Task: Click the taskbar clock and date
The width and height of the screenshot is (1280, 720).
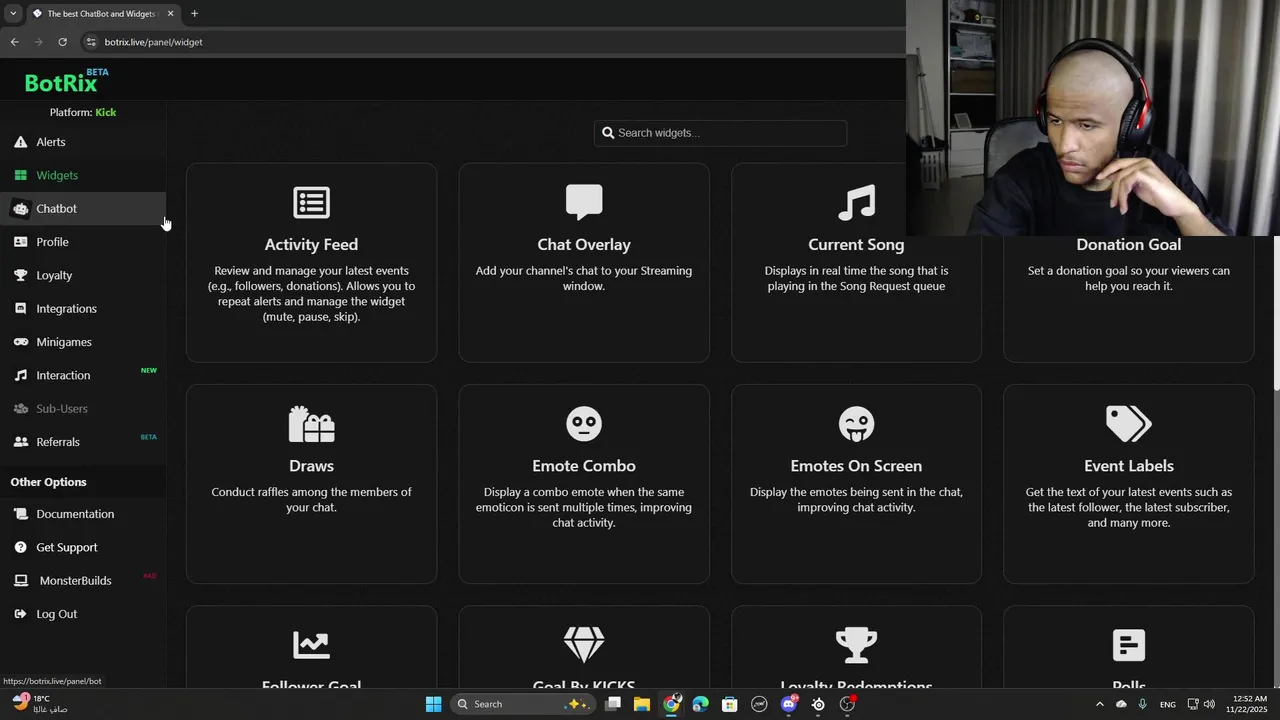Action: (x=1247, y=704)
